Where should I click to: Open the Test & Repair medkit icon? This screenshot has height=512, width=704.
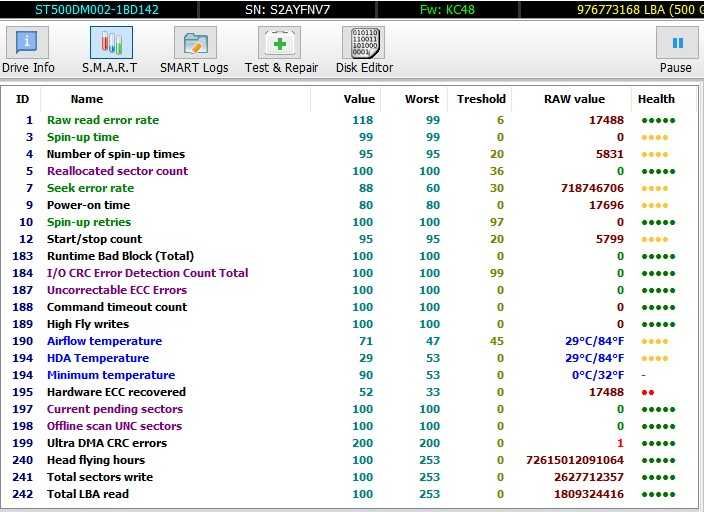[279, 42]
